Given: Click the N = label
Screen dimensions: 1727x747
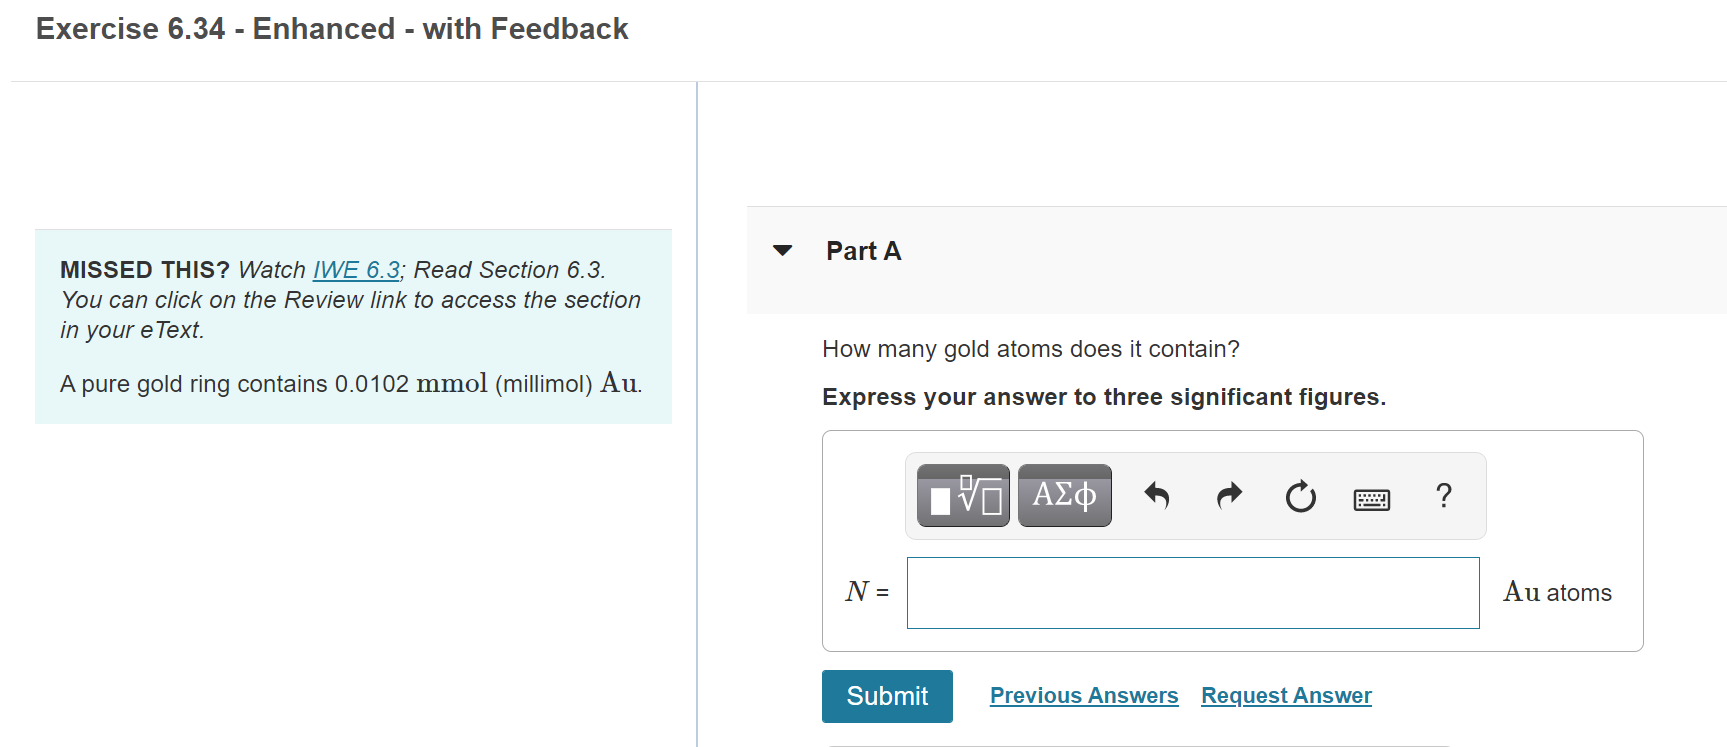Looking at the screenshot, I should click(864, 592).
